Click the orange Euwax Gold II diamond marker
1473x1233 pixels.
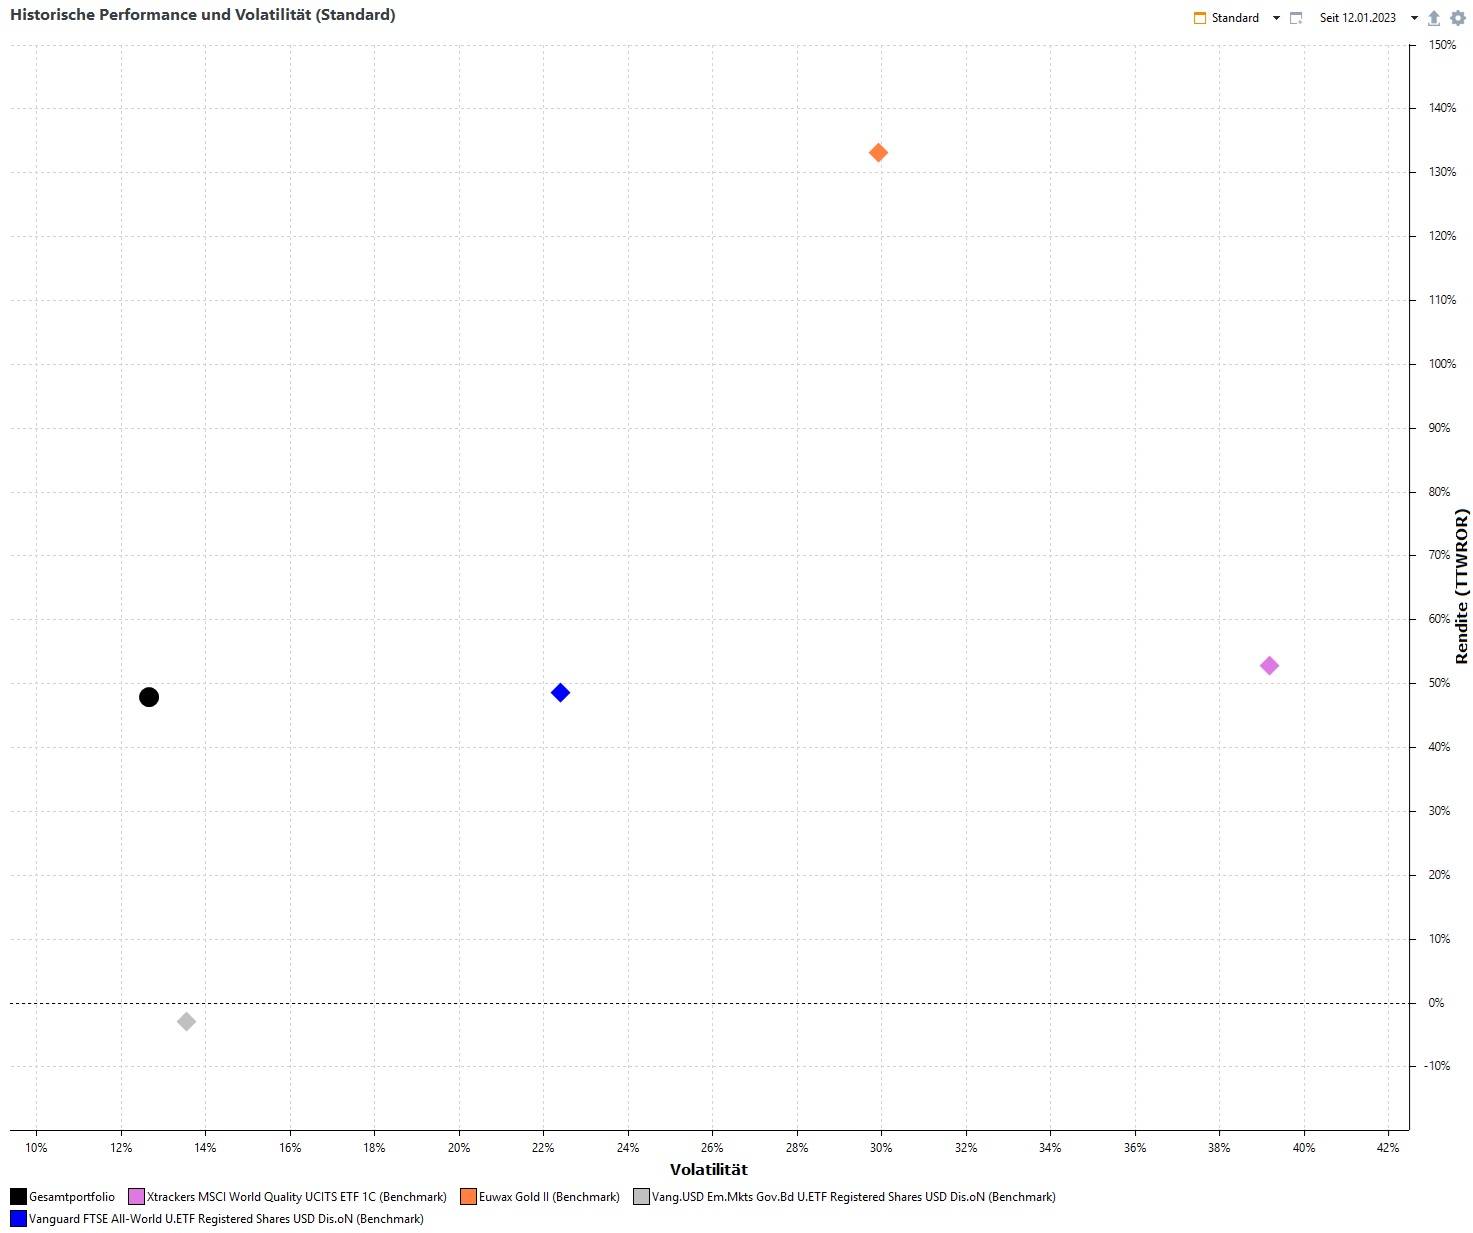click(x=878, y=153)
